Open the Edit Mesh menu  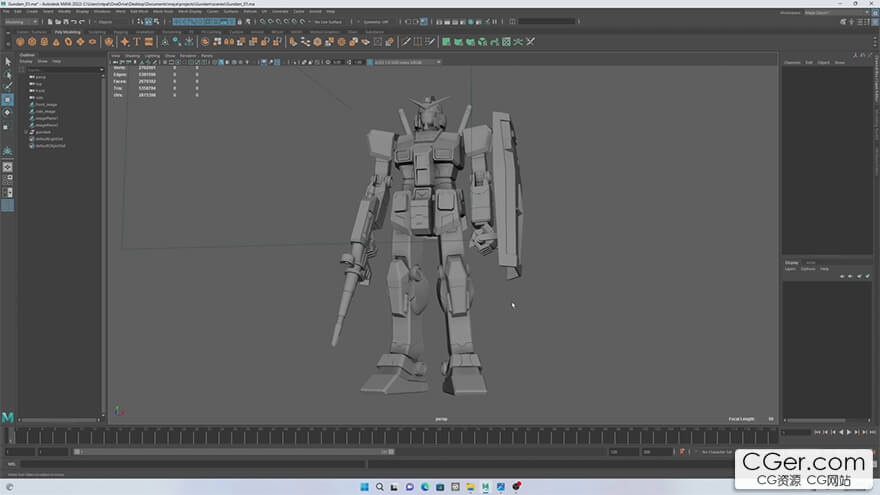(x=139, y=11)
